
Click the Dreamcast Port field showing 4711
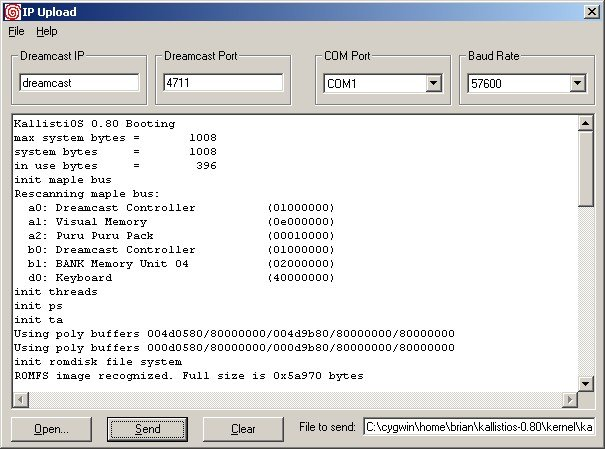(x=223, y=83)
